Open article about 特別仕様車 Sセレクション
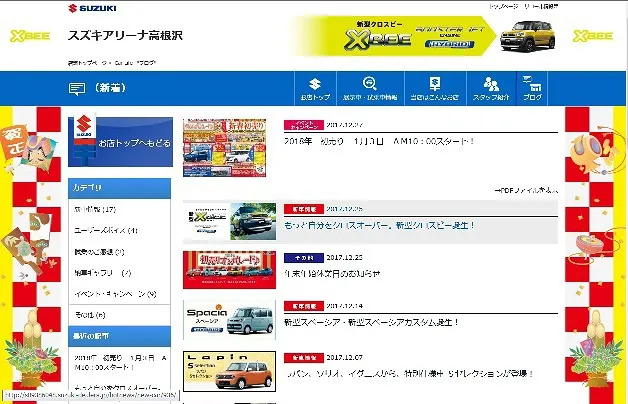 410,374
